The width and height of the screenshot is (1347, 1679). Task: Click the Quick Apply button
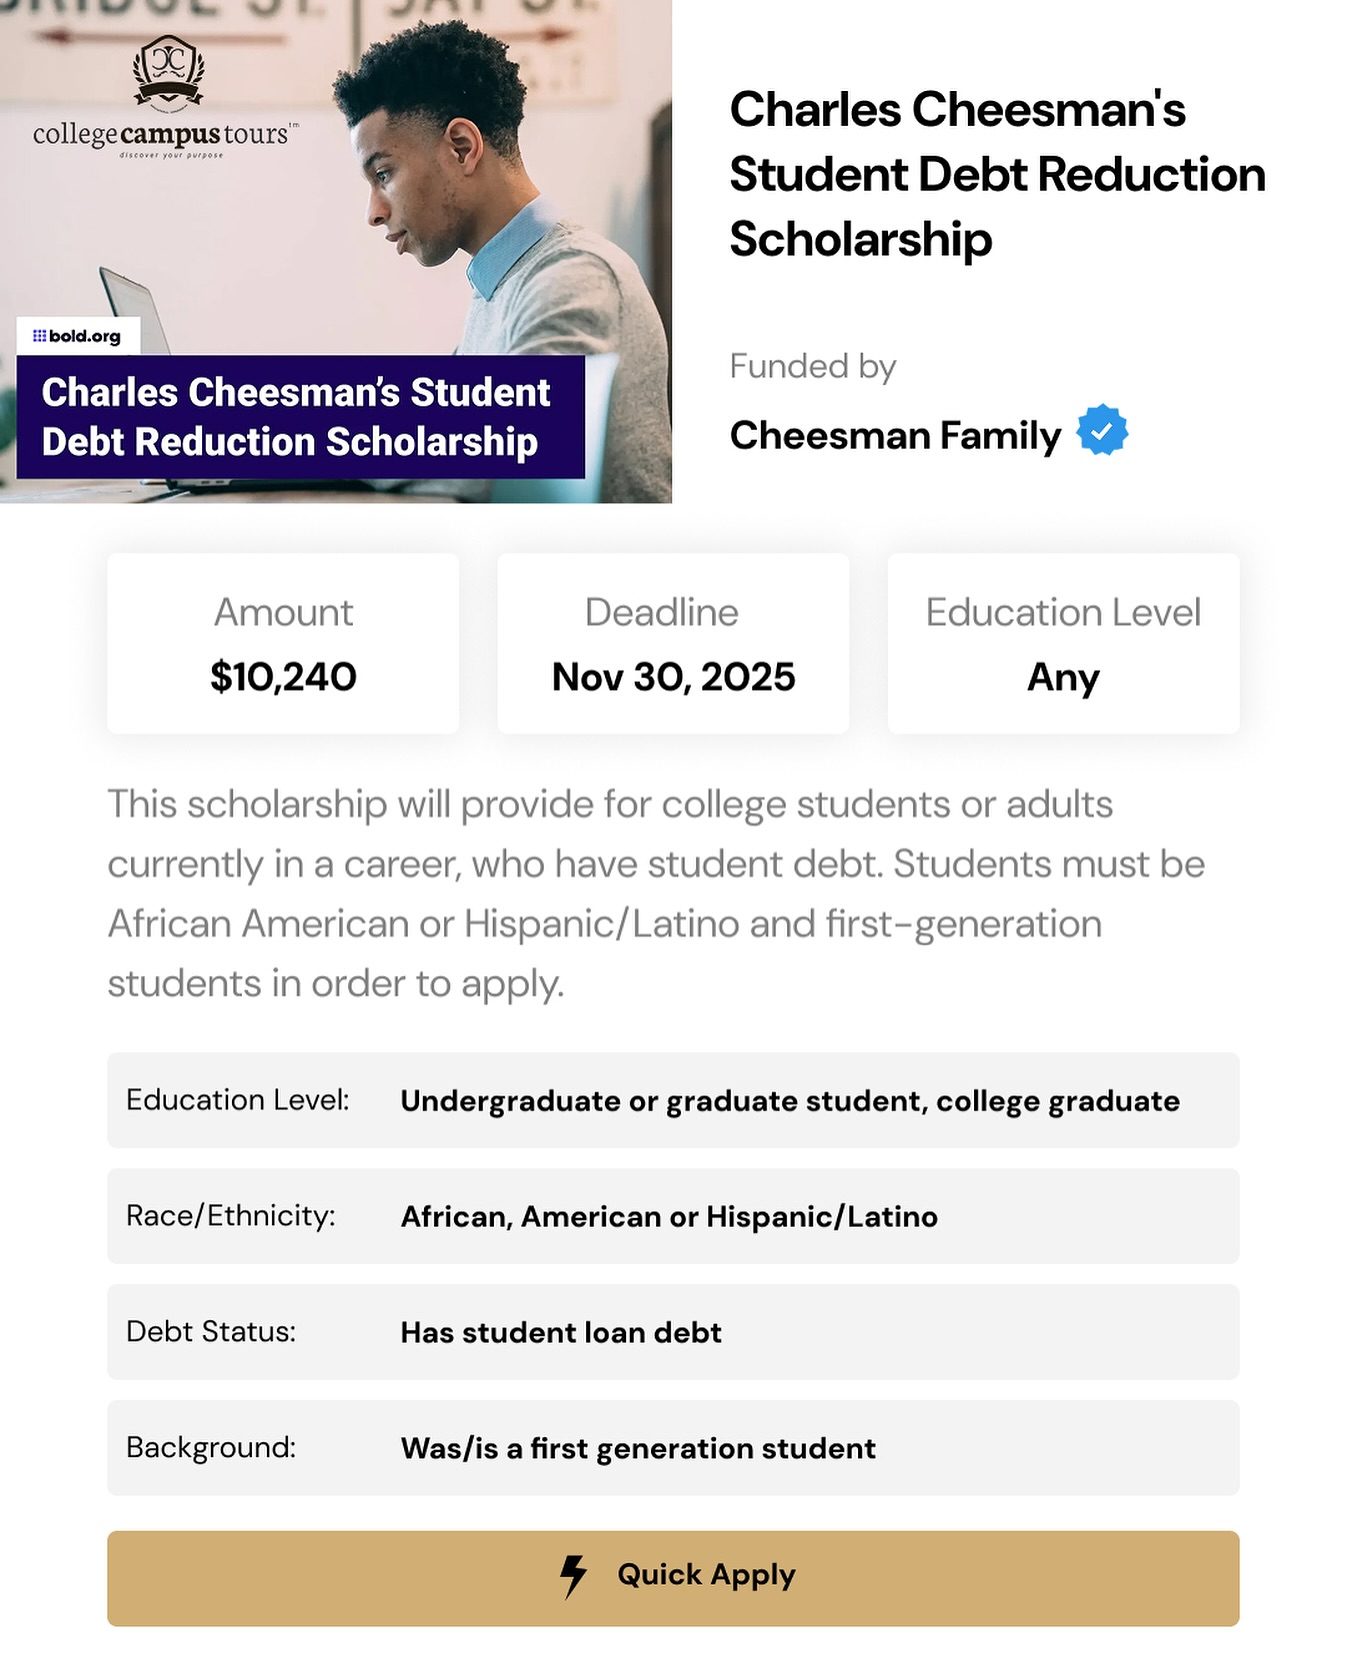coord(673,1578)
